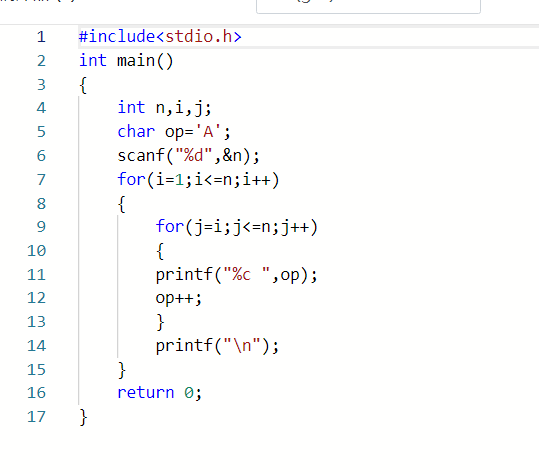Click the opening brace on line 3
Image resolution: width=539 pixels, height=474 pixels.
click(83, 85)
